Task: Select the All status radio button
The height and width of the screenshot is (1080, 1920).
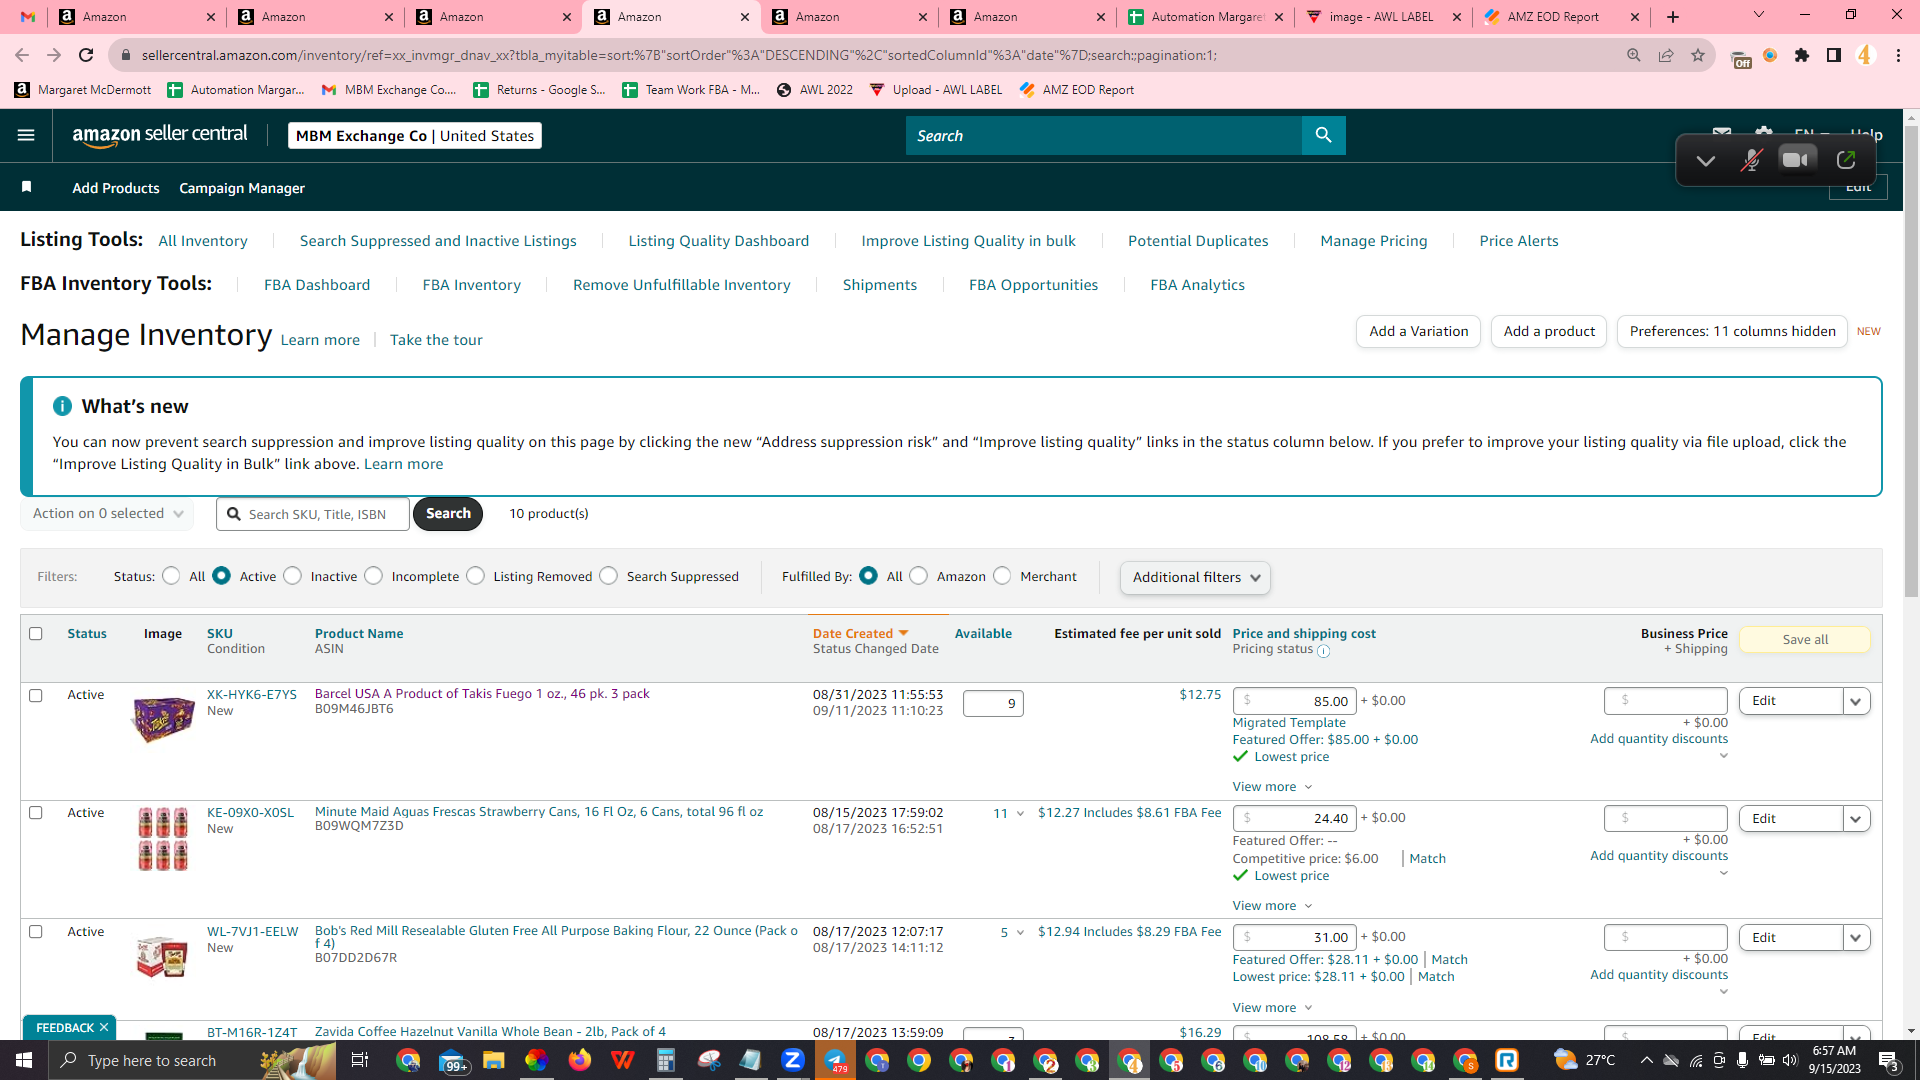Action: 171,576
